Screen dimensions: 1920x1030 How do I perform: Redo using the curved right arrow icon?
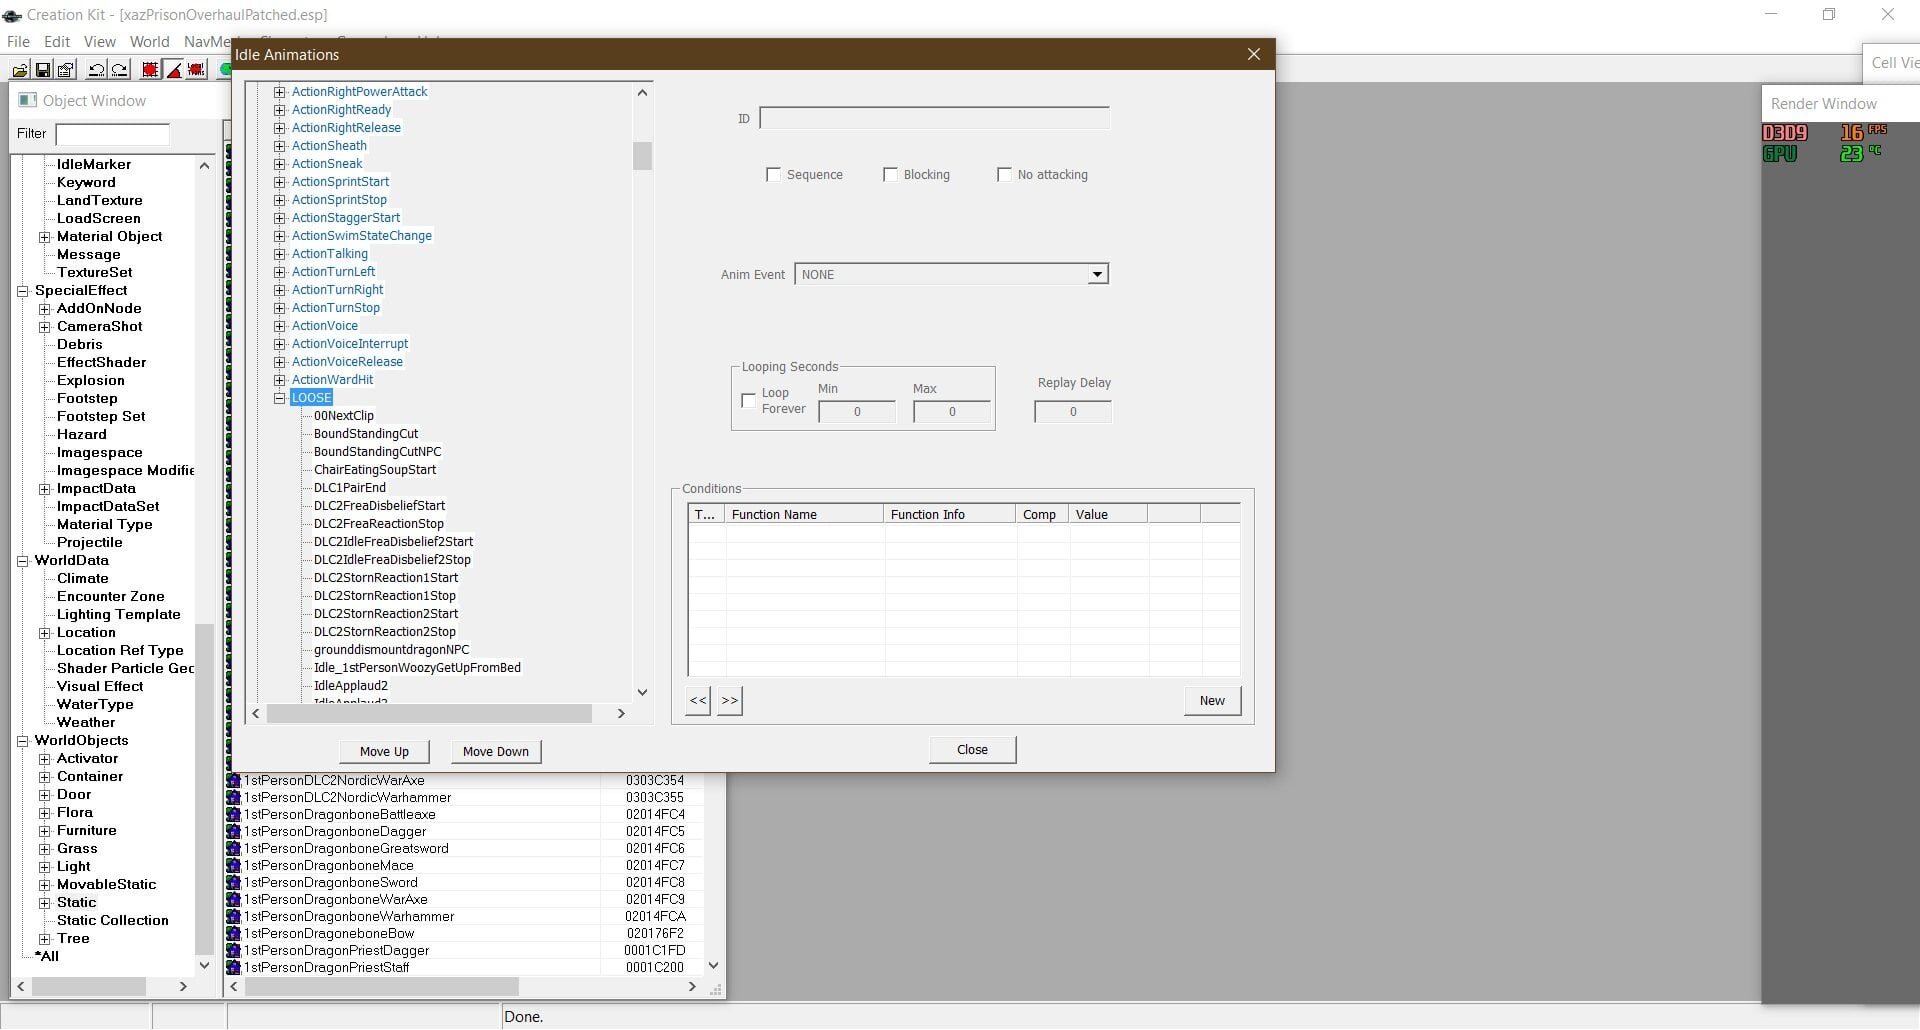click(x=119, y=70)
